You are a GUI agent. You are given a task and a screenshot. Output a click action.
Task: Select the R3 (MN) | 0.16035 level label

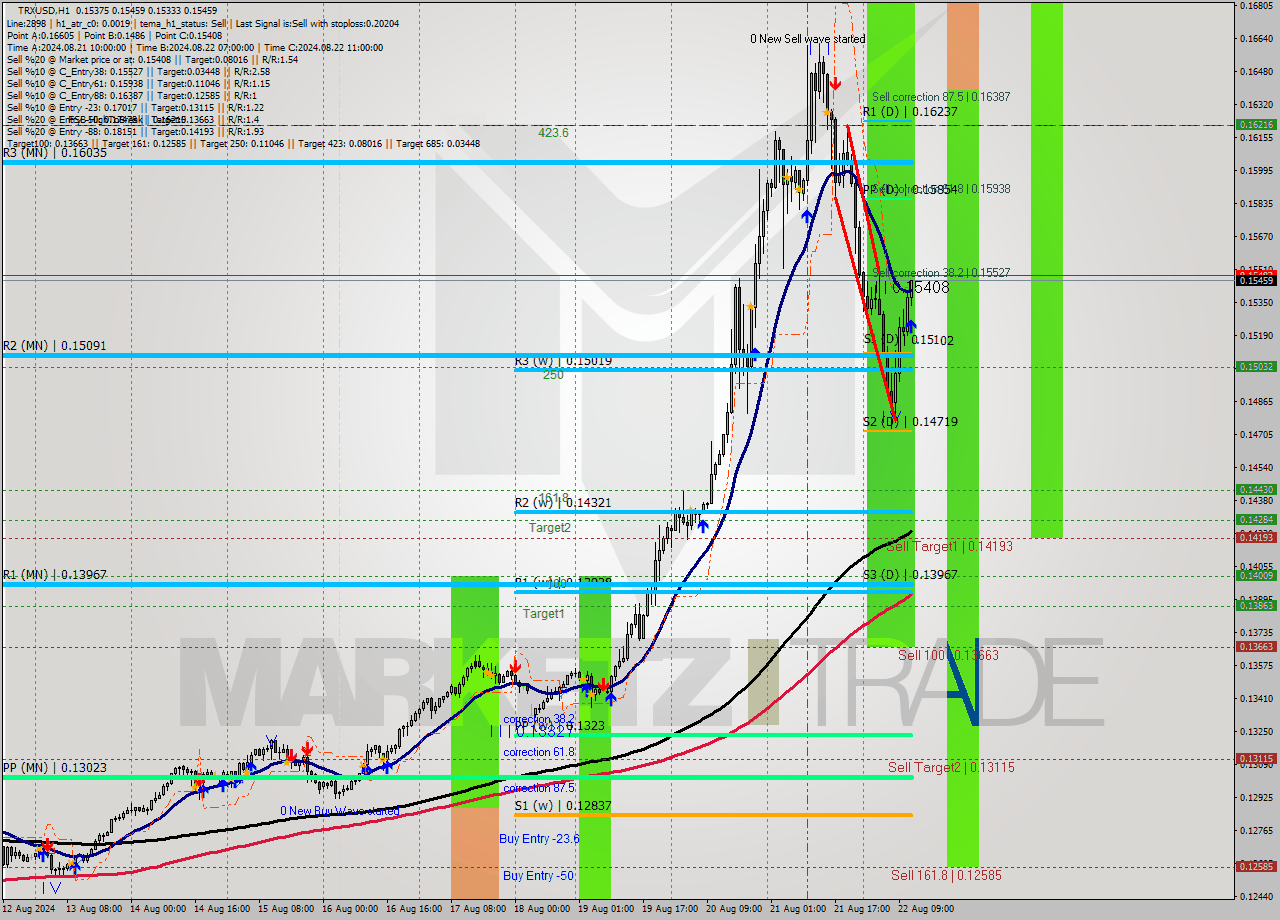[54, 153]
